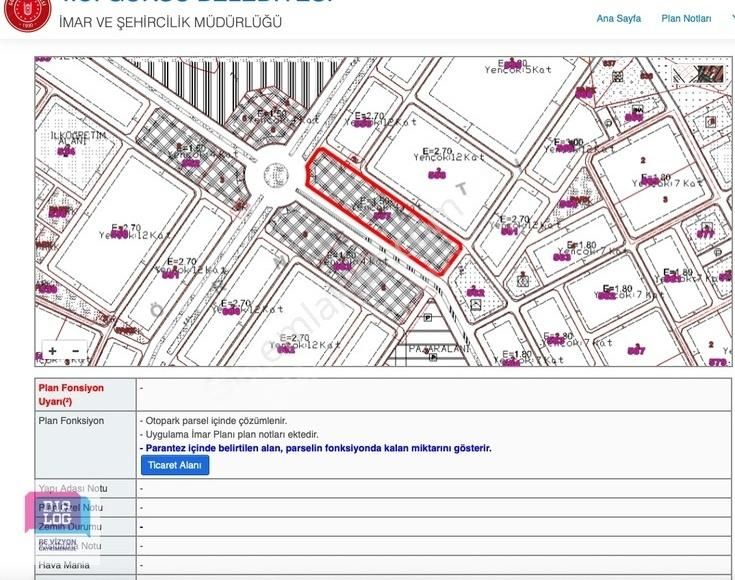The width and height of the screenshot is (735, 580).
Task: Click the roundabout circle on the map
Action: 276,175
